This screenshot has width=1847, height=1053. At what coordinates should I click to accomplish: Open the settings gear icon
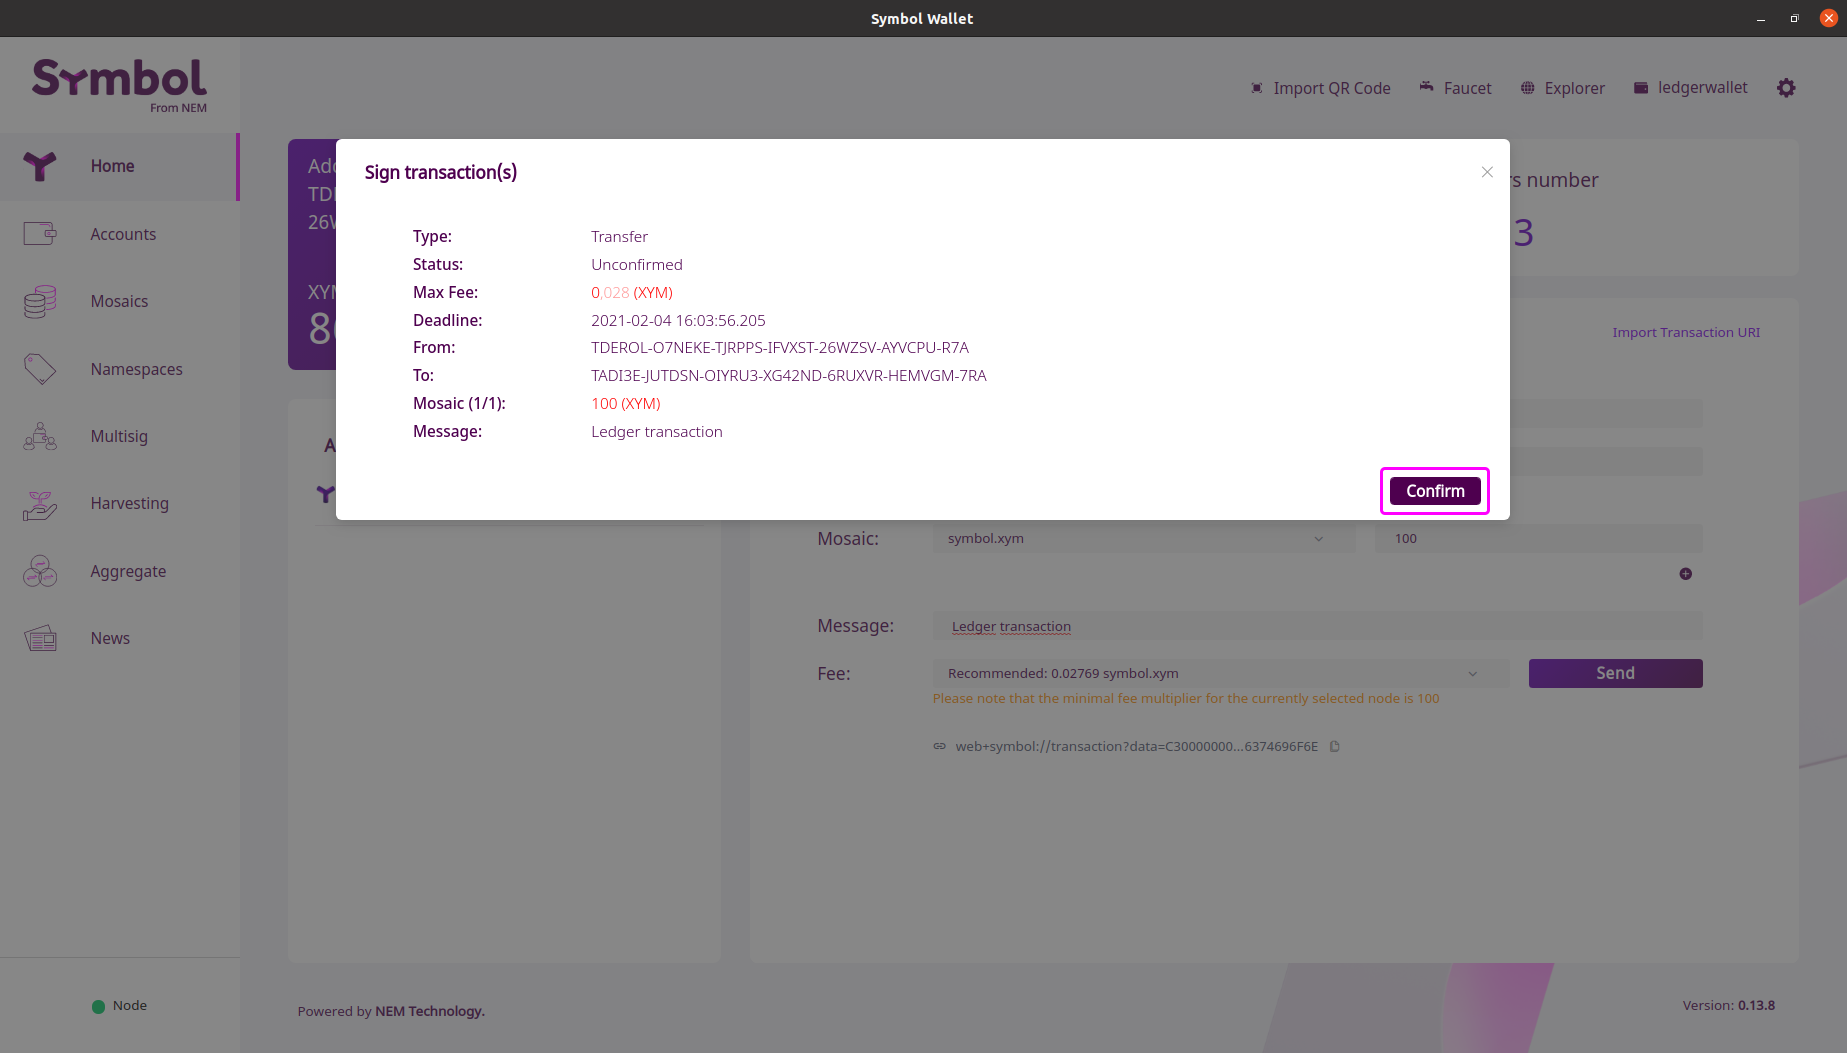1786,88
